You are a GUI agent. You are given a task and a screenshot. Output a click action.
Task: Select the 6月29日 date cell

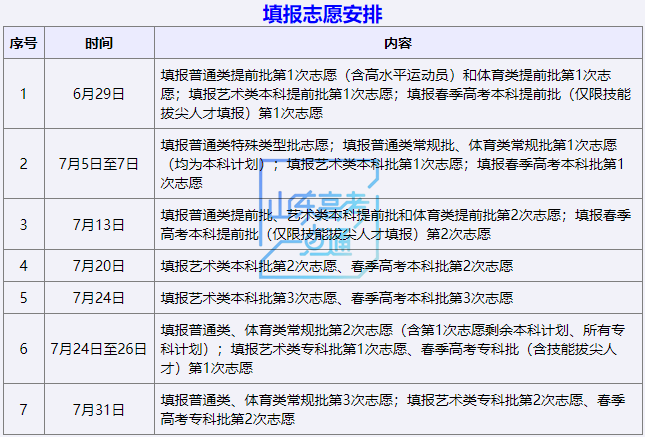pyautogui.click(x=99, y=94)
